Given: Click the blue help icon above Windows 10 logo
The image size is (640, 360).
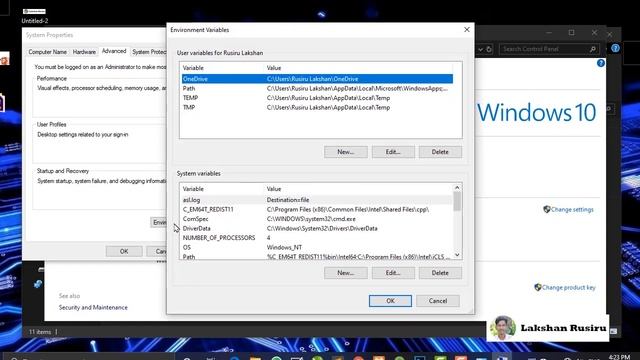Looking at the screenshot, I should coord(600,63).
